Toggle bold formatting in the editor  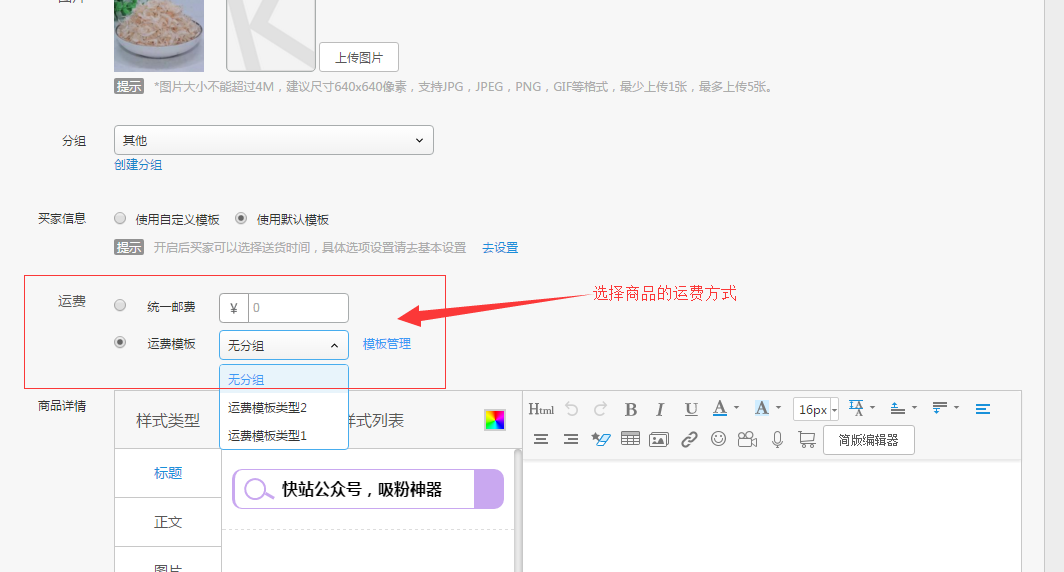coord(631,409)
